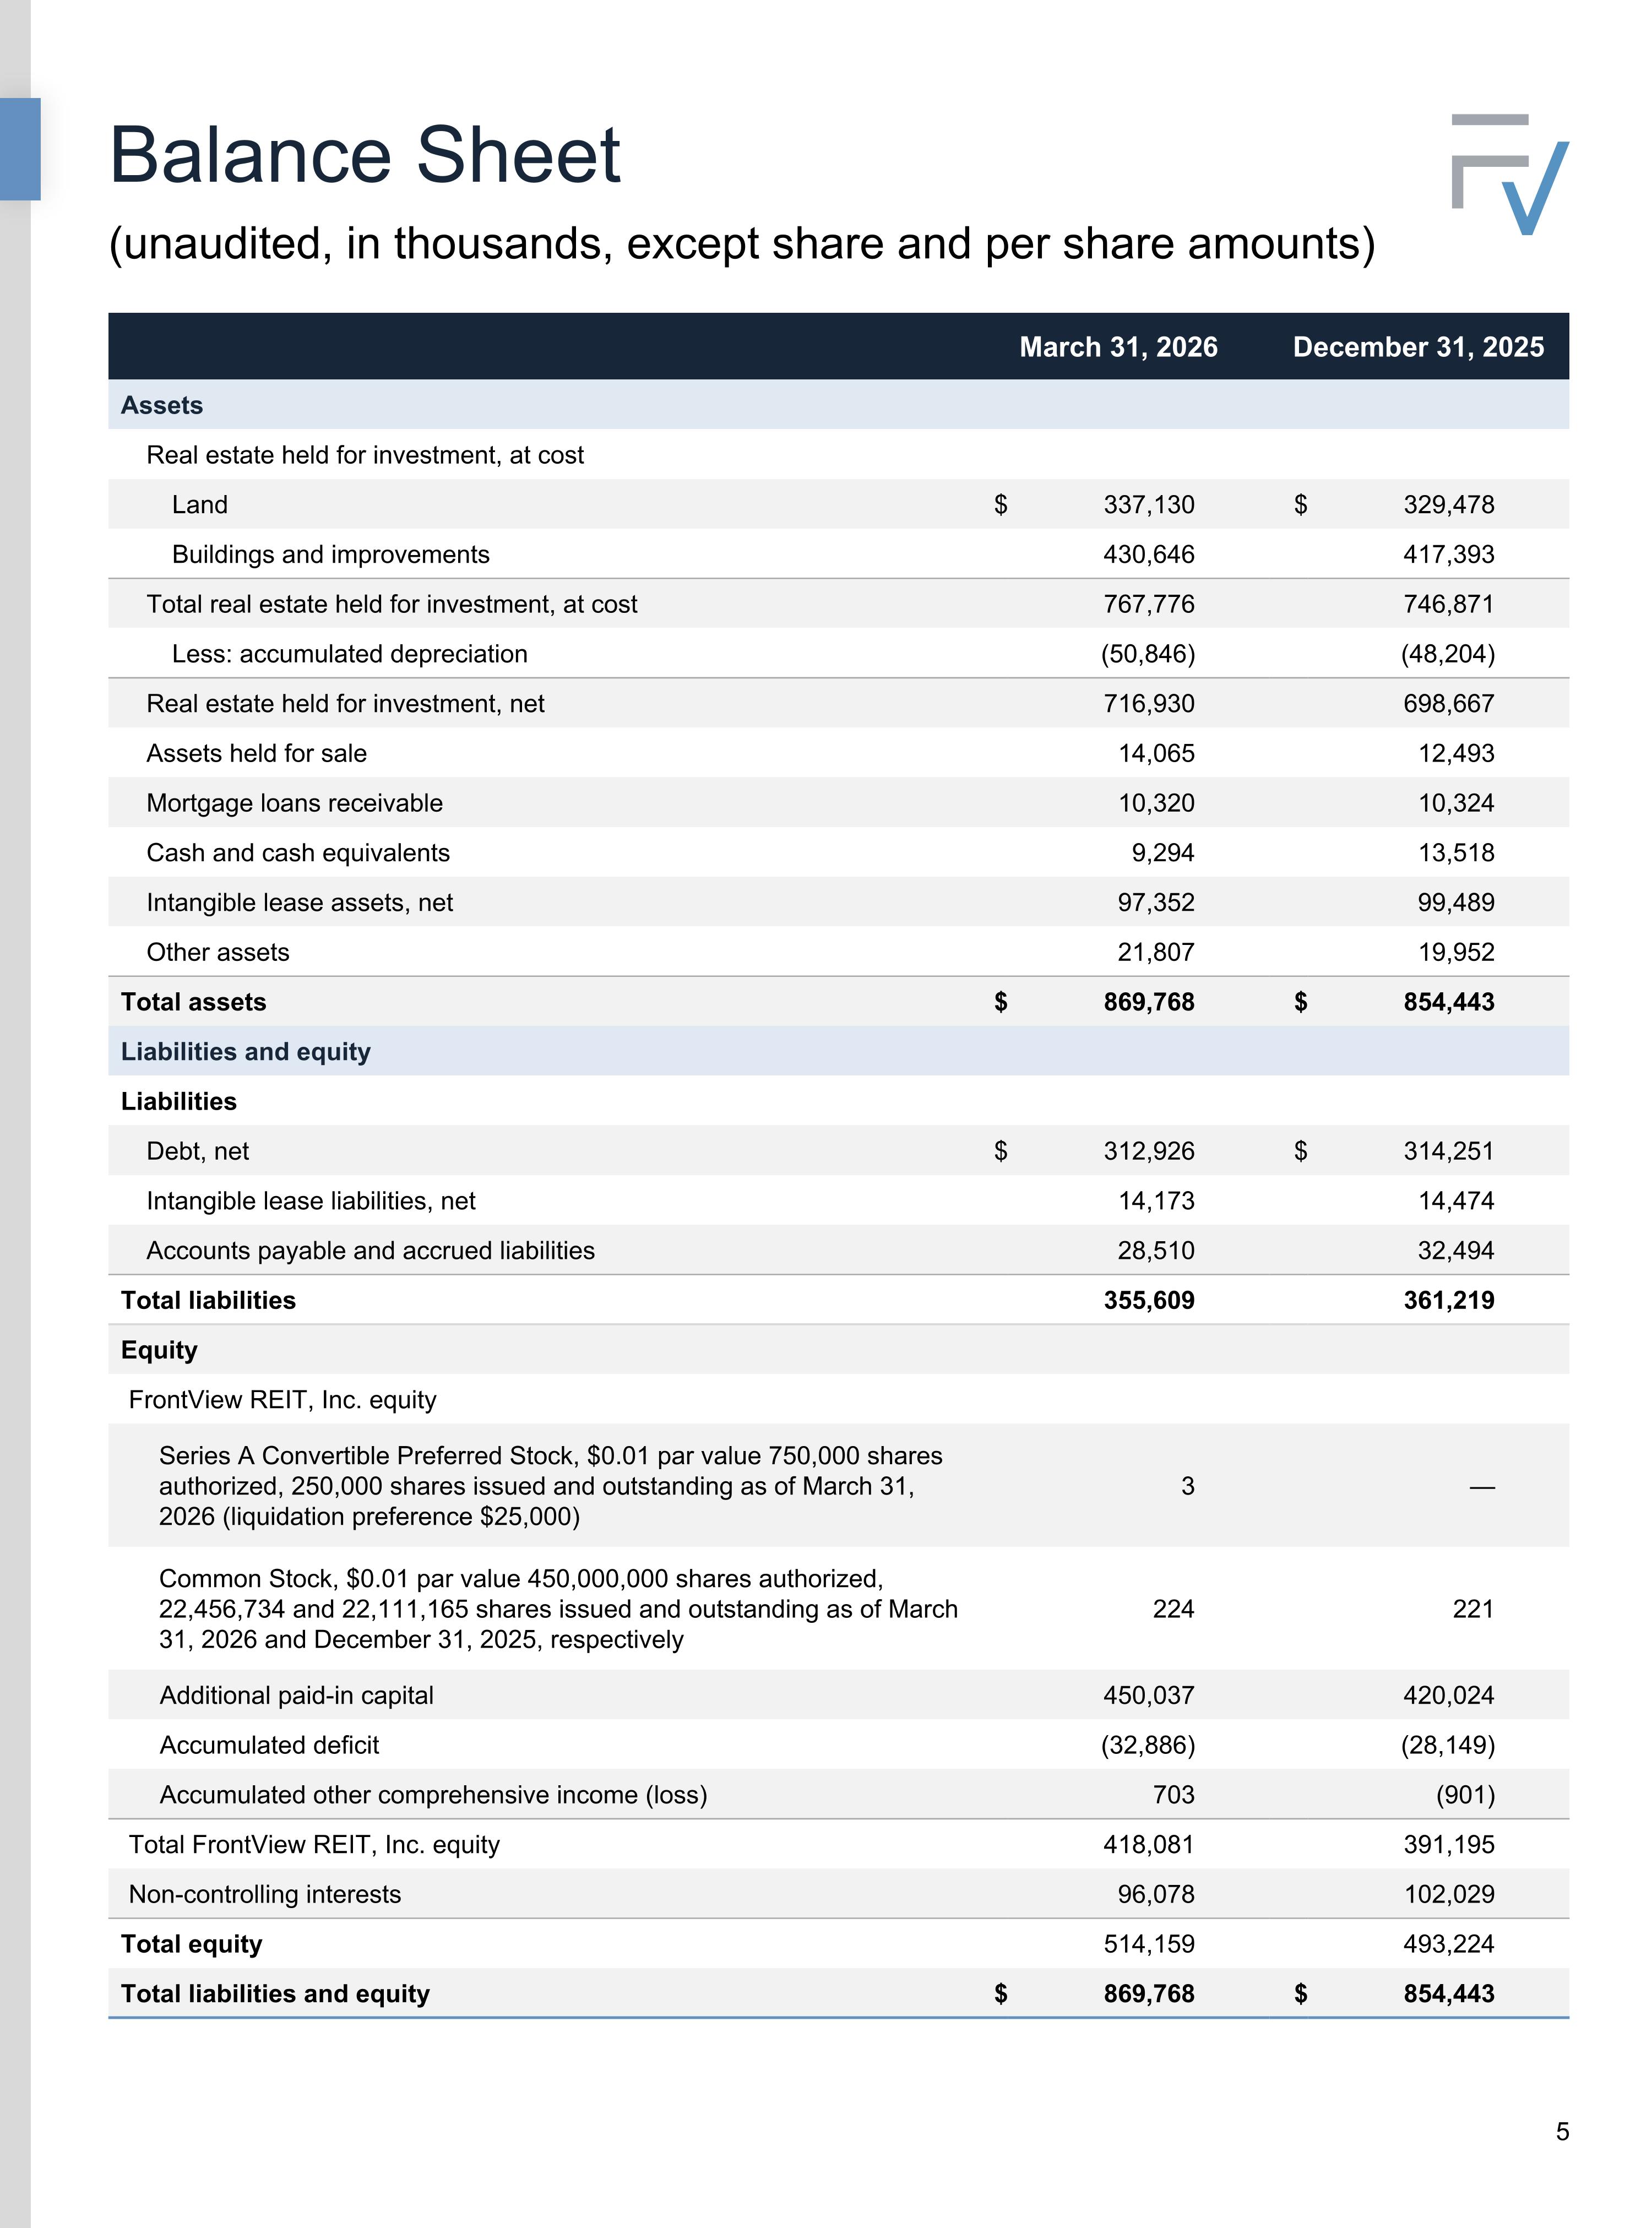Click the "Debt, net" label
The width and height of the screenshot is (1652, 2228).
click(x=198, y=1151)
